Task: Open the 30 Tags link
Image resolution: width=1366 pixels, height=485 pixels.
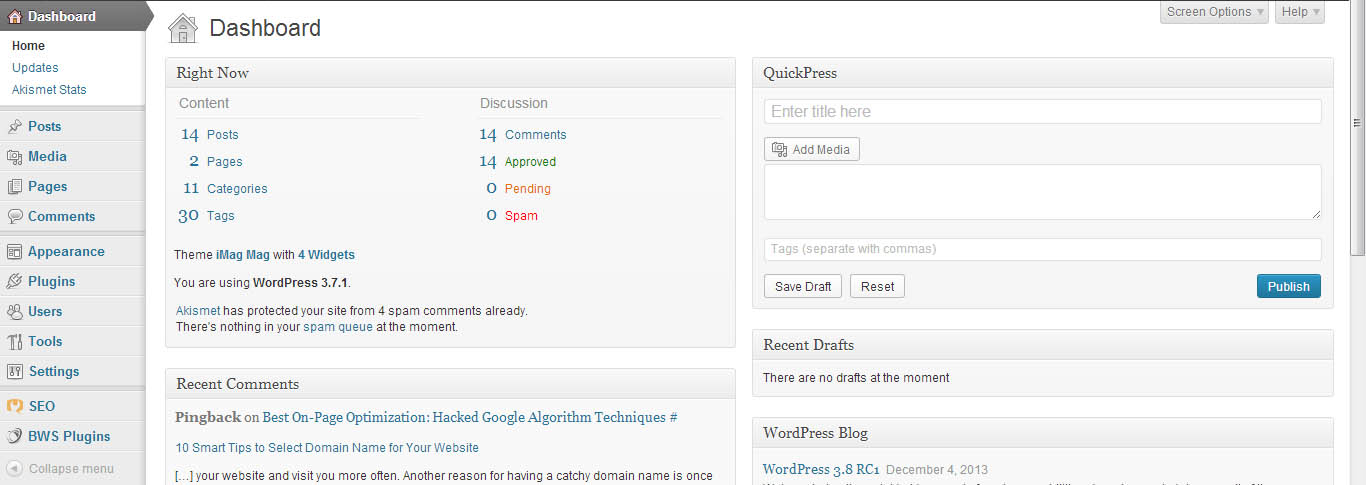Action: [x=206, y=216]
